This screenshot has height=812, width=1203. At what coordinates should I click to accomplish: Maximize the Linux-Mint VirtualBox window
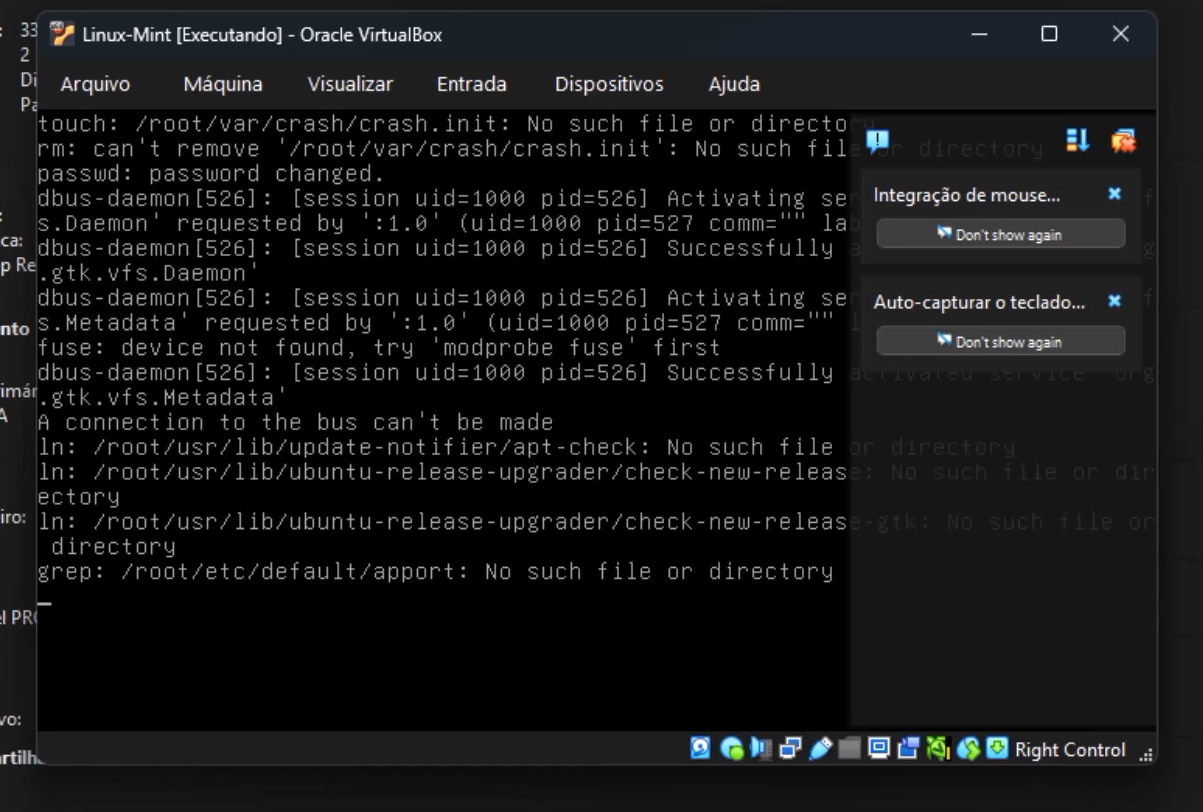[x=1049, y=34]
